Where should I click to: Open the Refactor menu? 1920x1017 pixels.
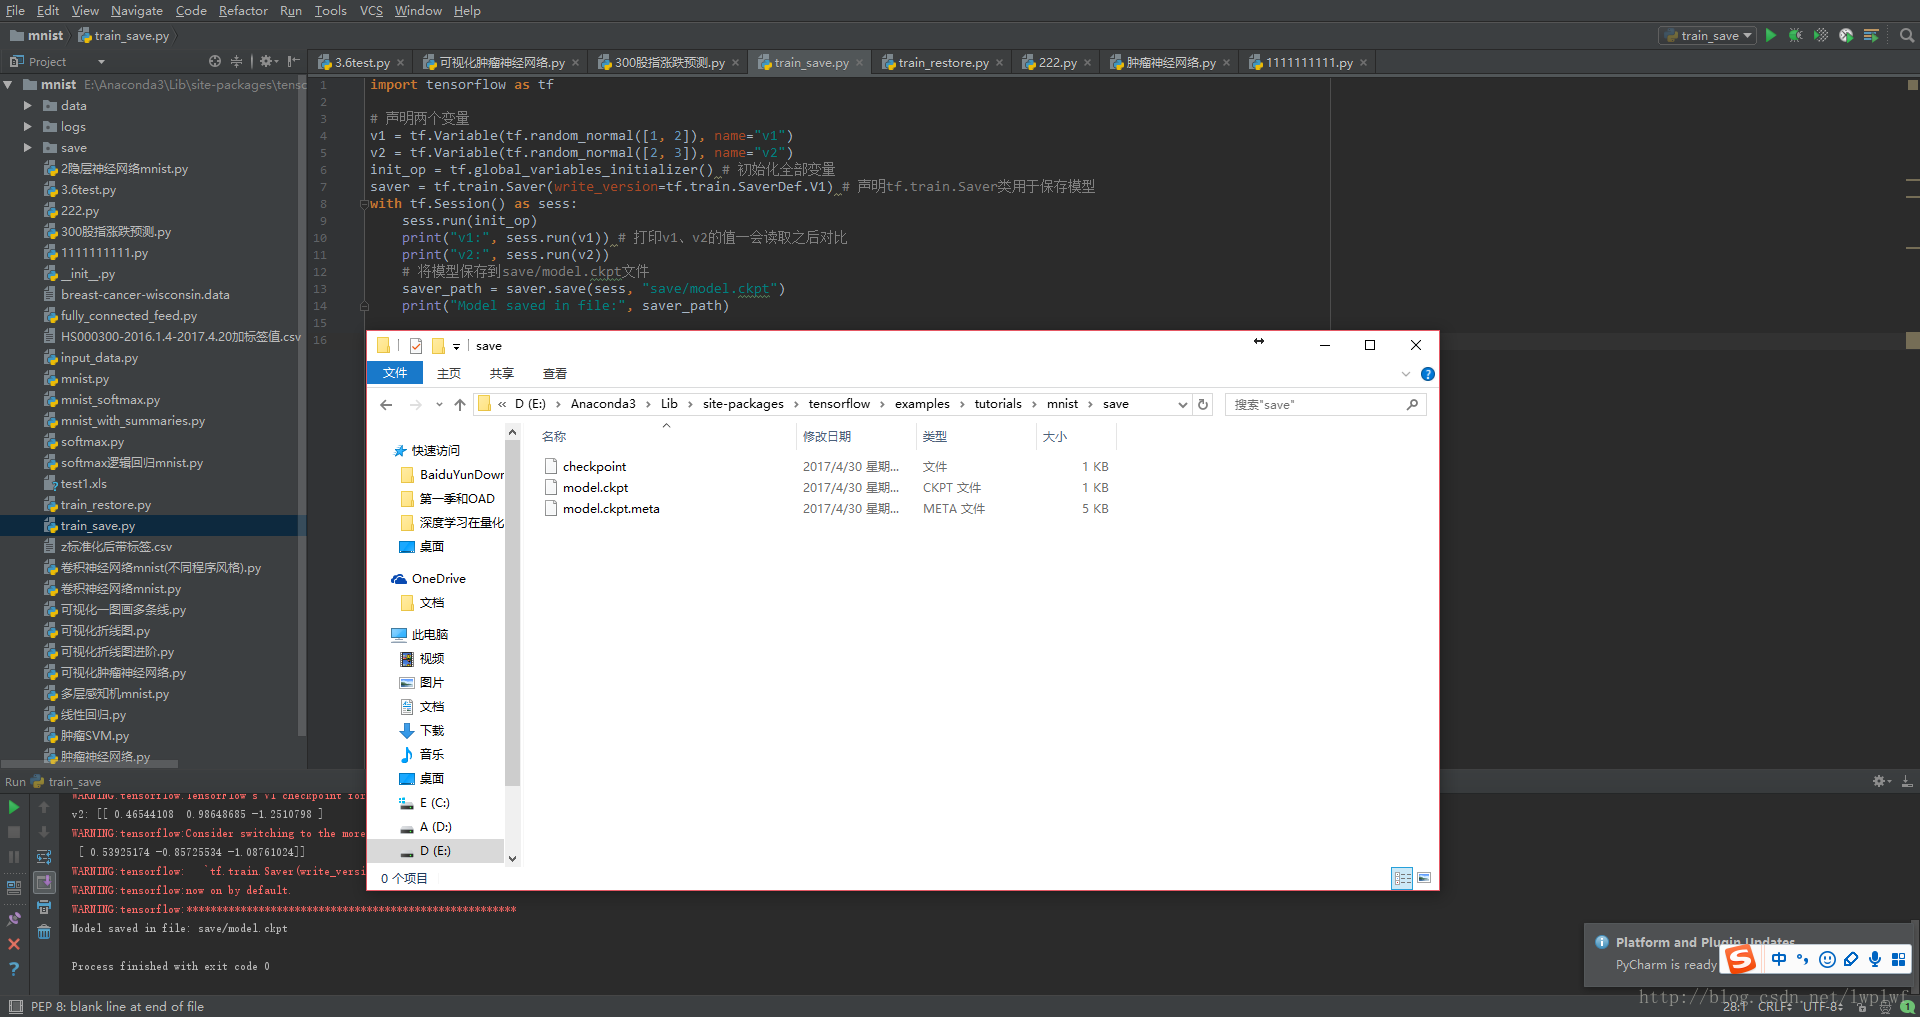coord(243,10)
